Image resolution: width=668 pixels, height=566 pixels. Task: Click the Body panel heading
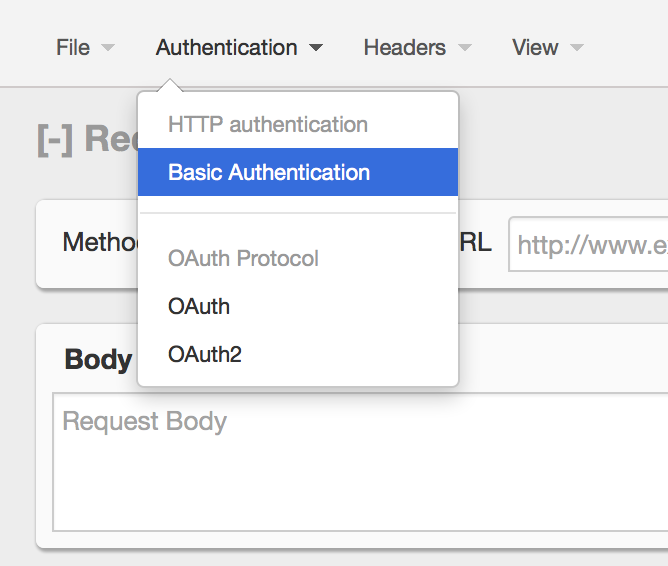(x=98, y=360)
